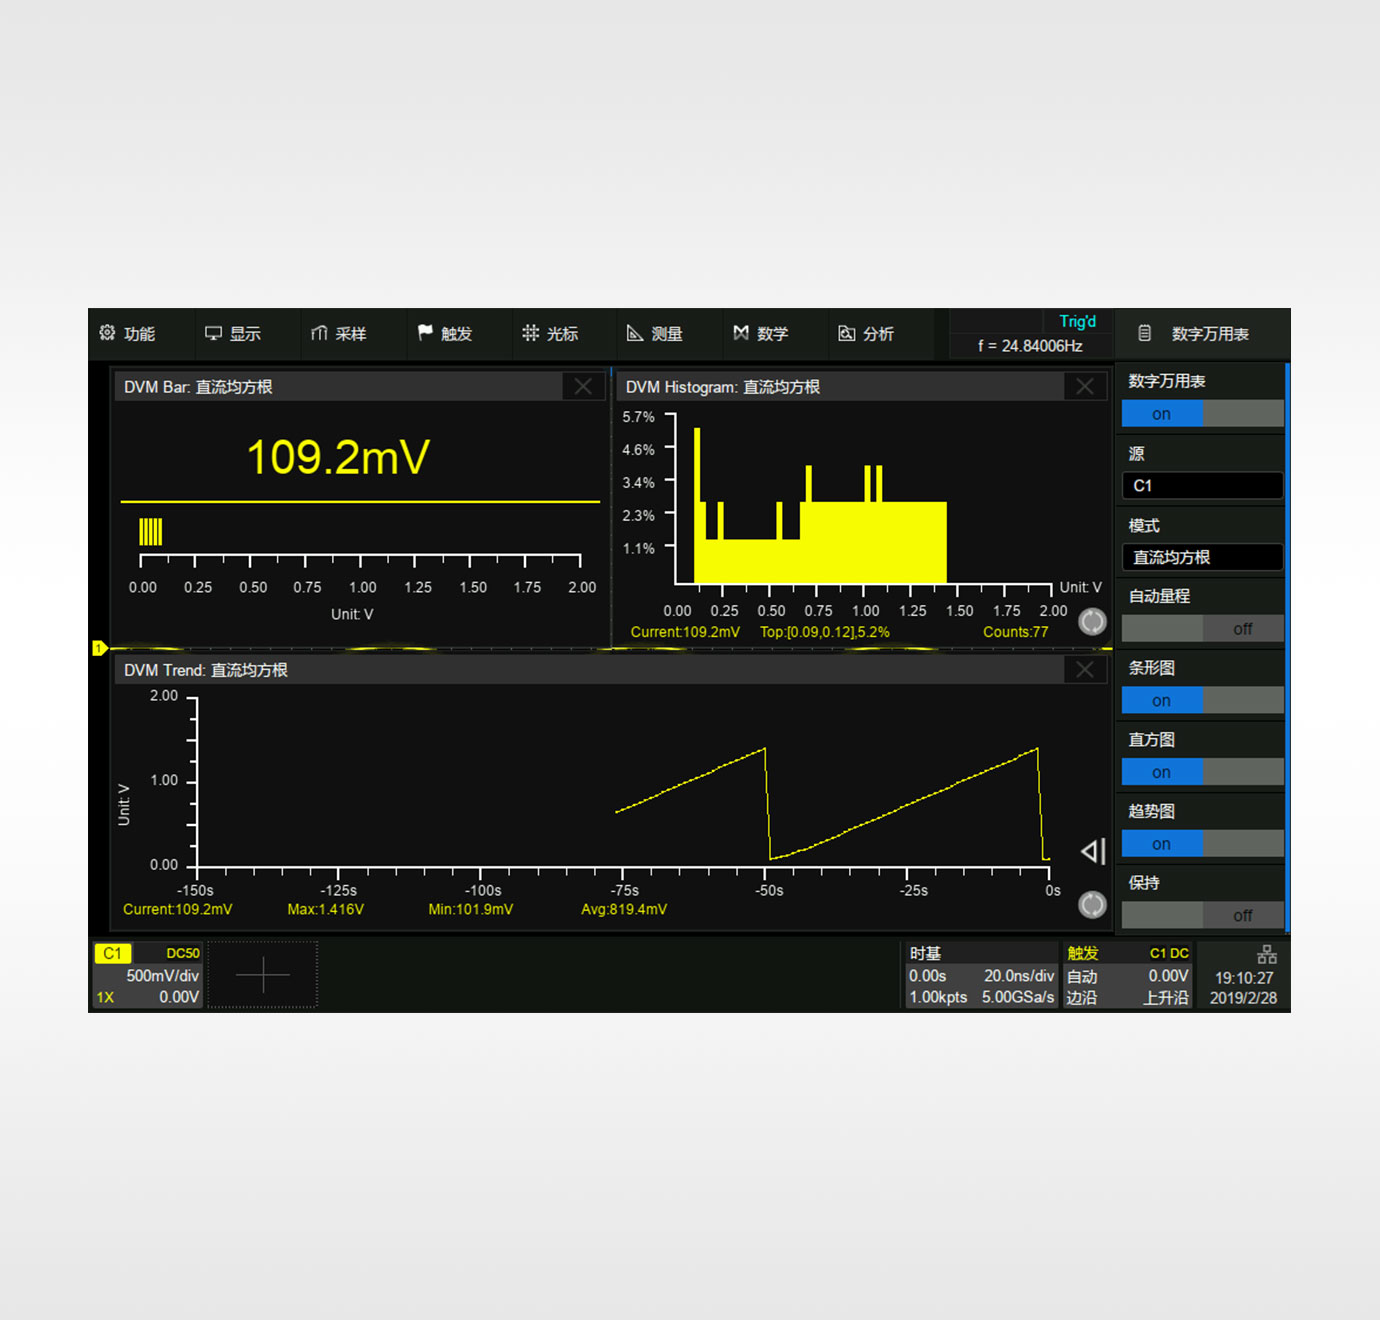Image resolution: width=1380 pixels, height=1320 pixels.
Task: Click the 分析 analysis icon
Action: [x=847, y=333]
